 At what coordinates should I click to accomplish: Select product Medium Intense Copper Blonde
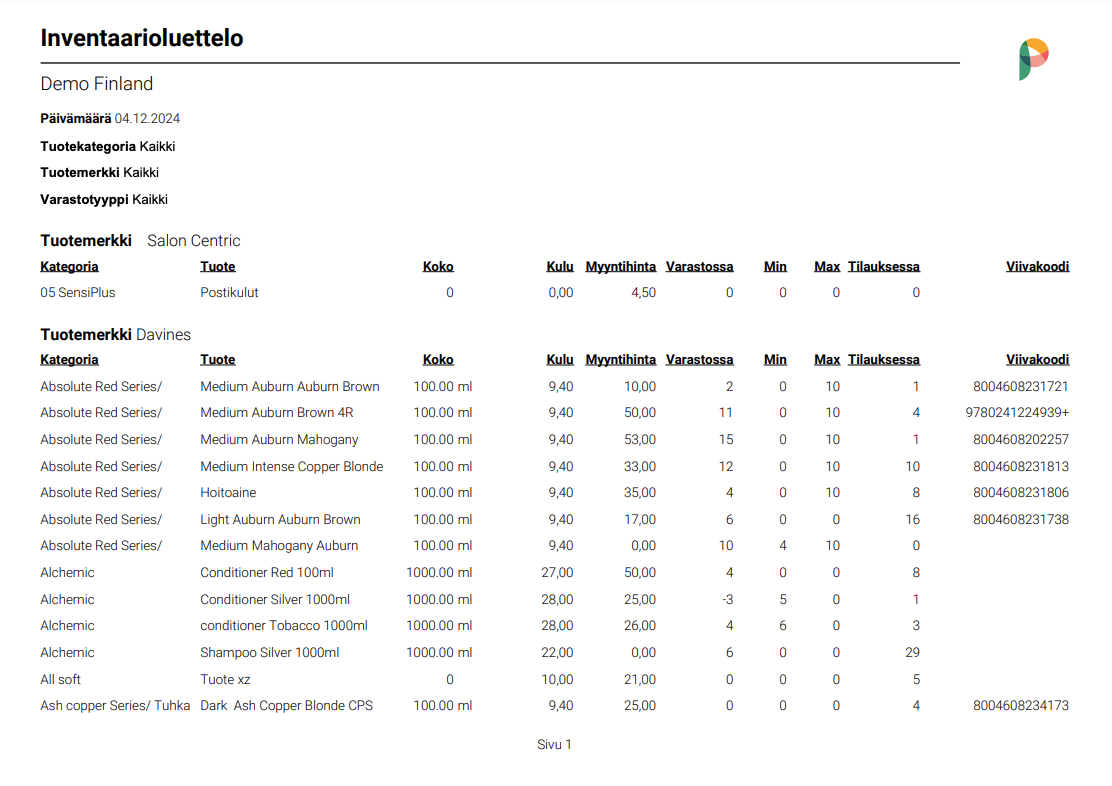click(291, 467)
